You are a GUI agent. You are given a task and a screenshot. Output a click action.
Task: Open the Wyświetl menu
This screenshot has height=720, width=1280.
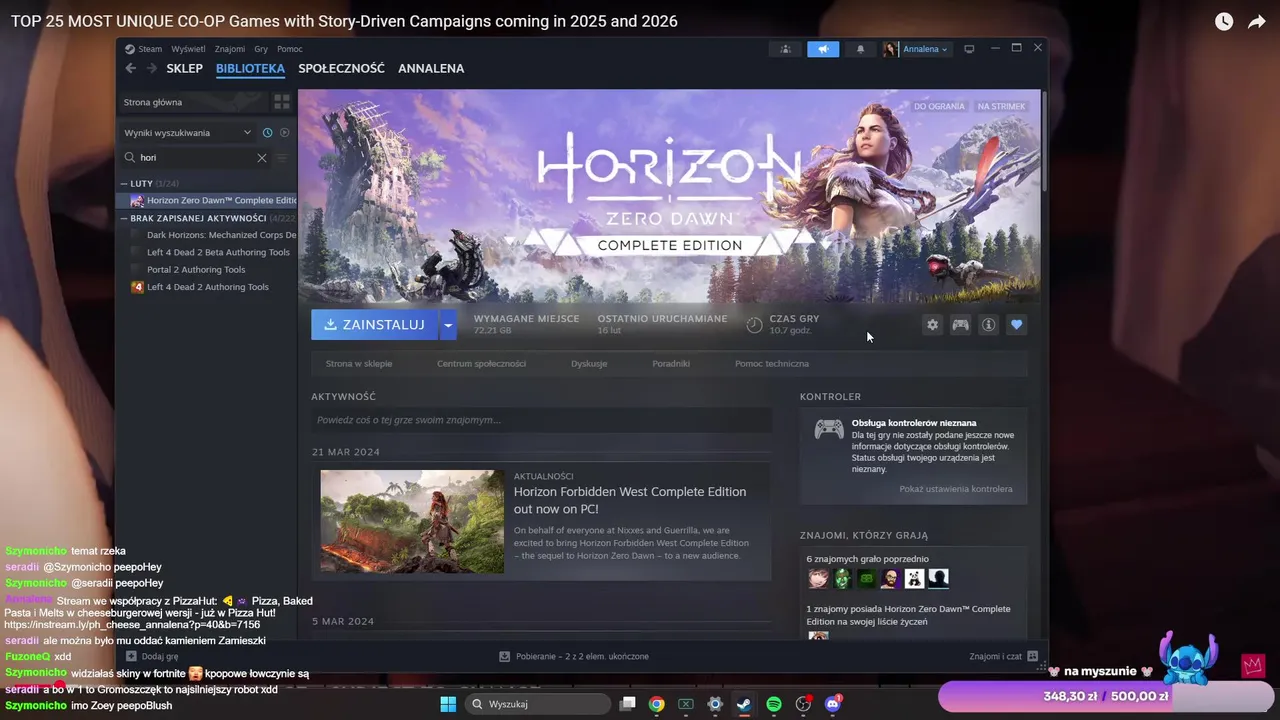pos(188,49)
